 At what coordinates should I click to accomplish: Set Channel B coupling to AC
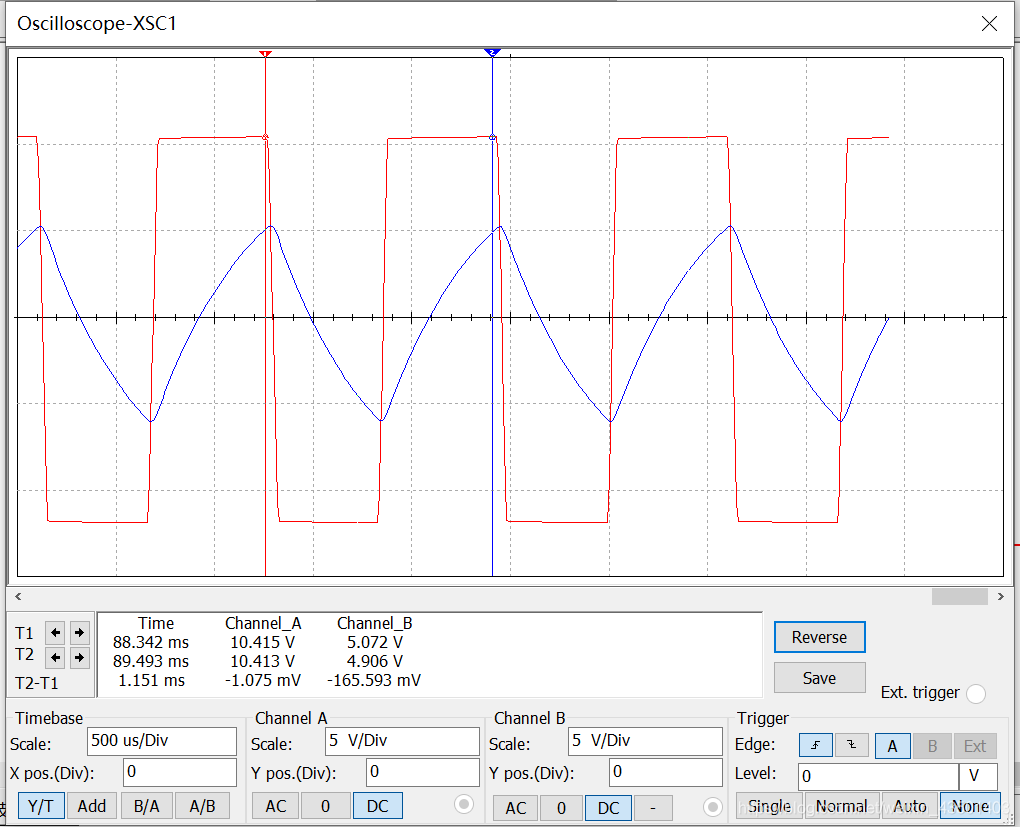coord(515,808)
